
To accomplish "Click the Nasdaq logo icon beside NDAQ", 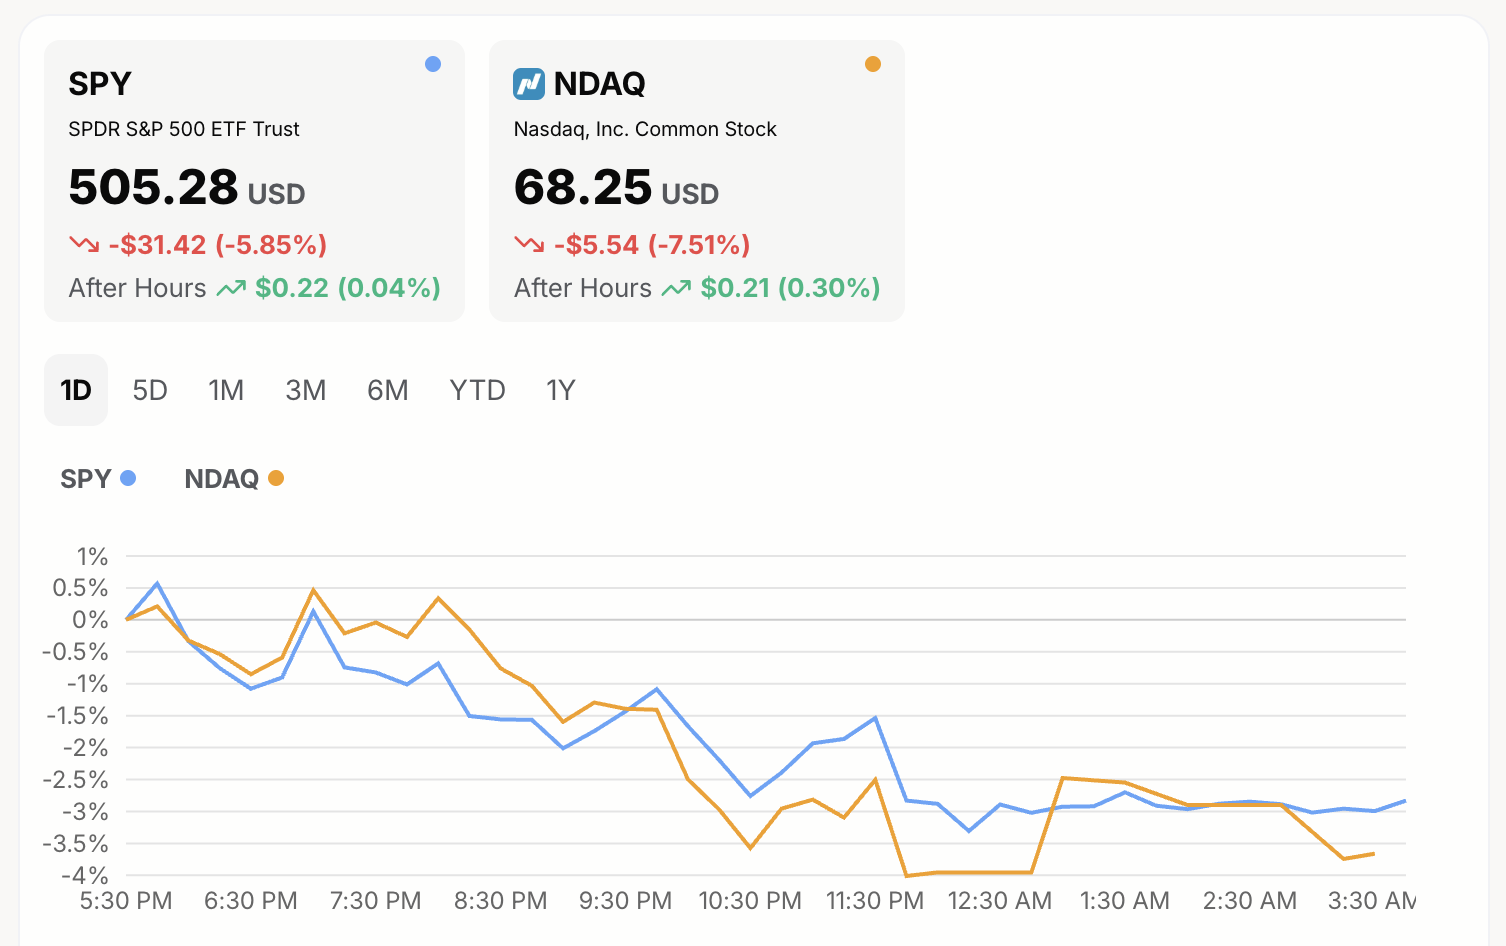I will 529,84.
